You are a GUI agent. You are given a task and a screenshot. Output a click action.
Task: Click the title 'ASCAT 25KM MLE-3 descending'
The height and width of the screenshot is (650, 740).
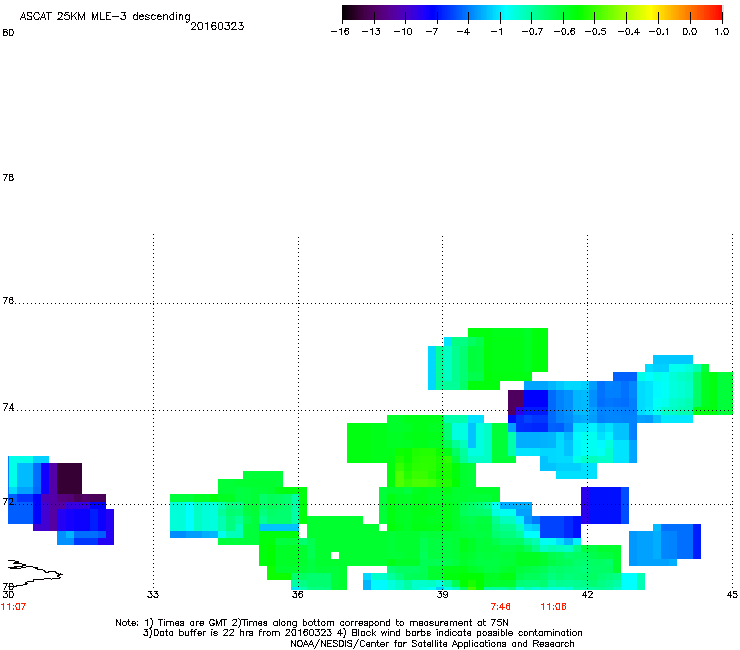pos(105,16)
